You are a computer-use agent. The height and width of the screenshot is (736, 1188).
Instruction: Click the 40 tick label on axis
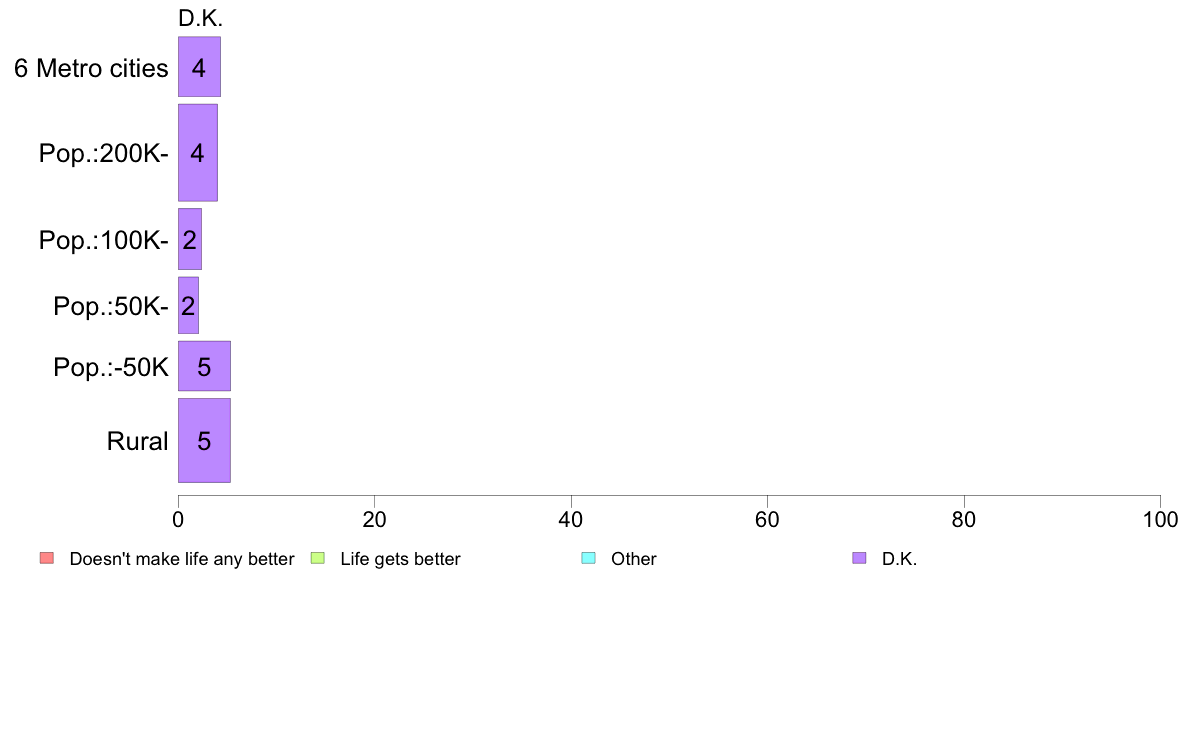click(x=571, y=519)
